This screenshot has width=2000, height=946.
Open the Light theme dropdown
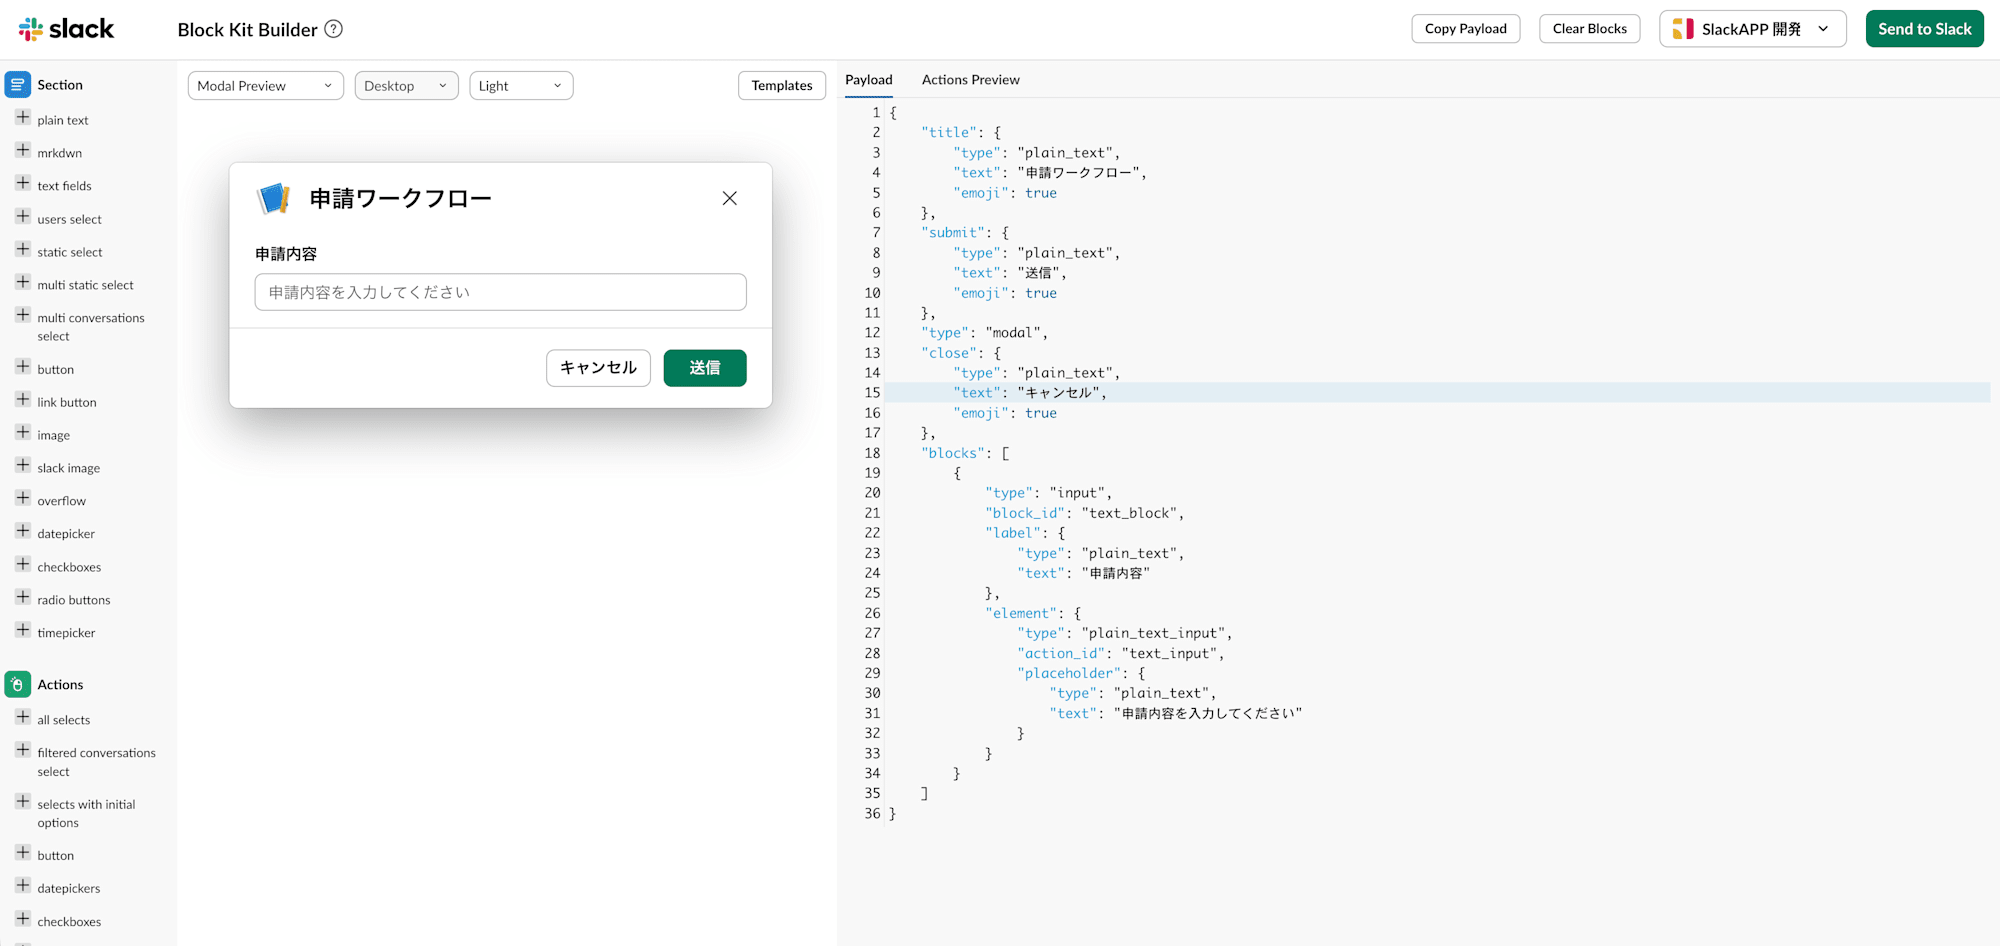521,86
